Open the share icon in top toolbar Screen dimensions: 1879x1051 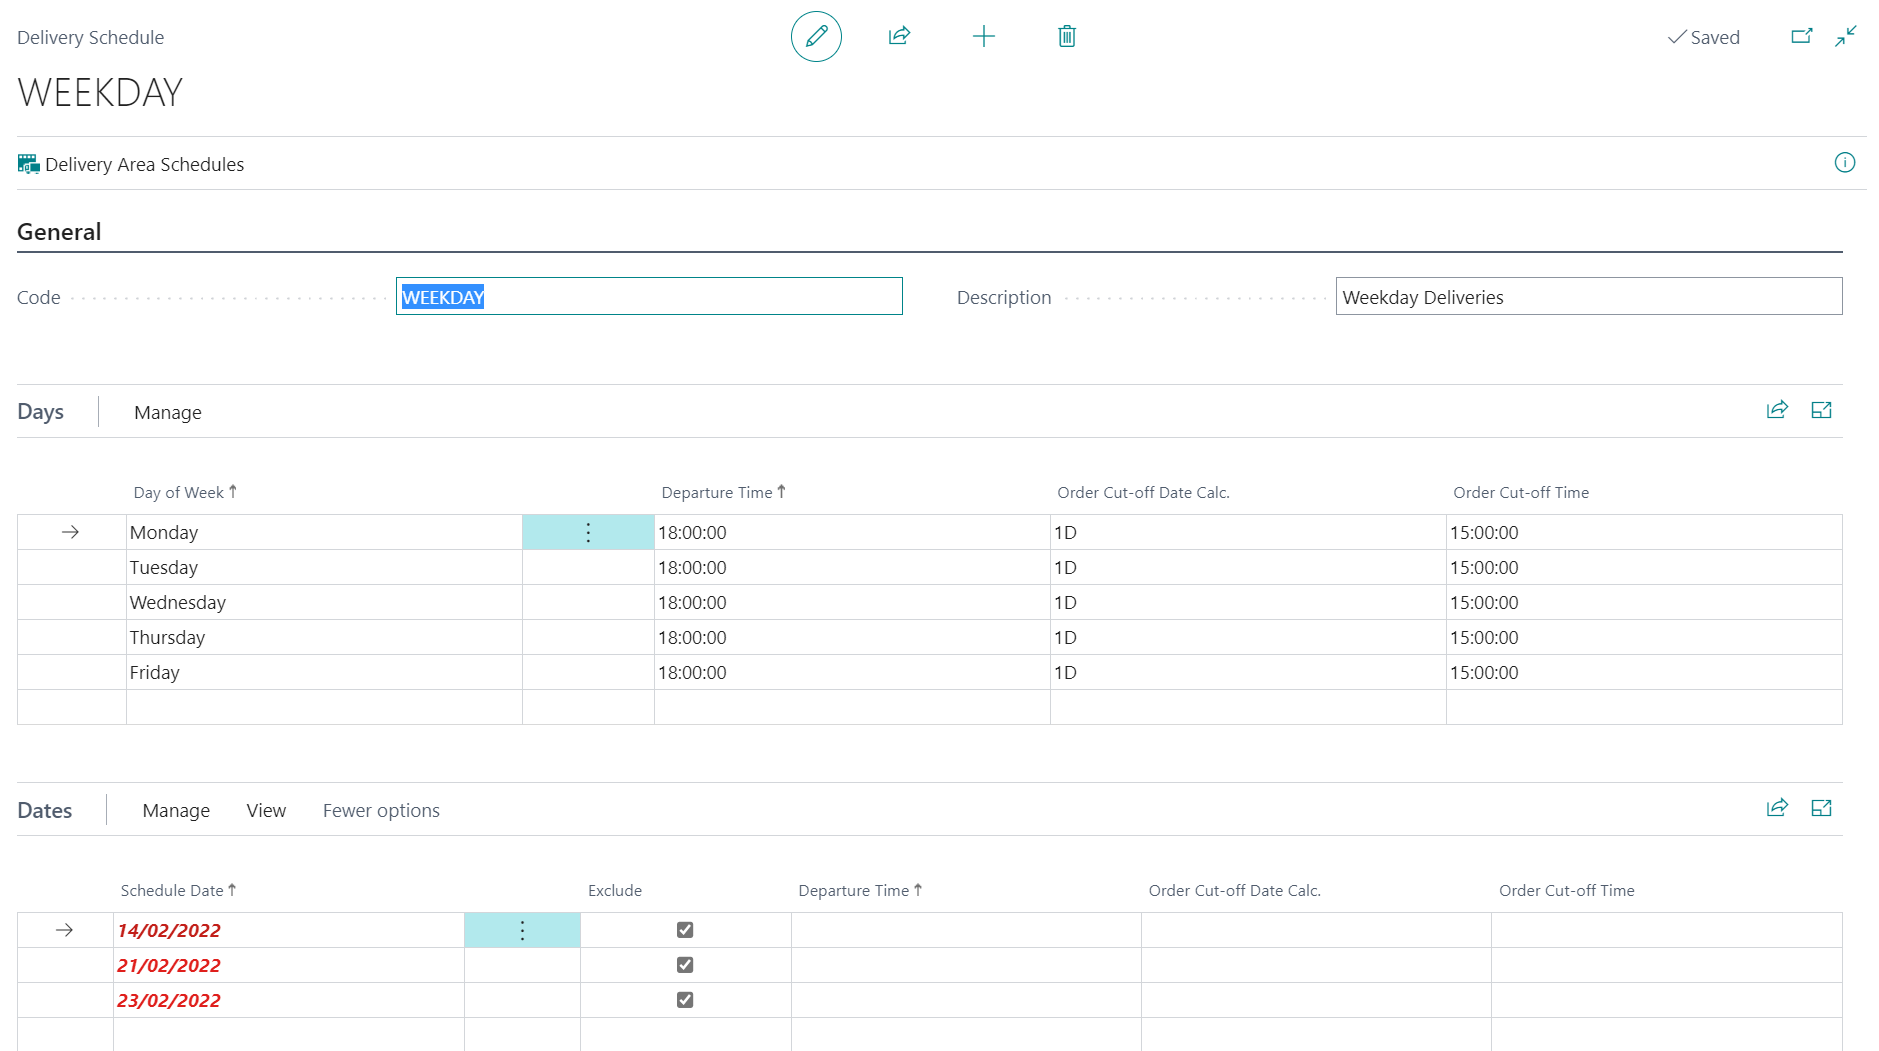[x=899, y=36]
